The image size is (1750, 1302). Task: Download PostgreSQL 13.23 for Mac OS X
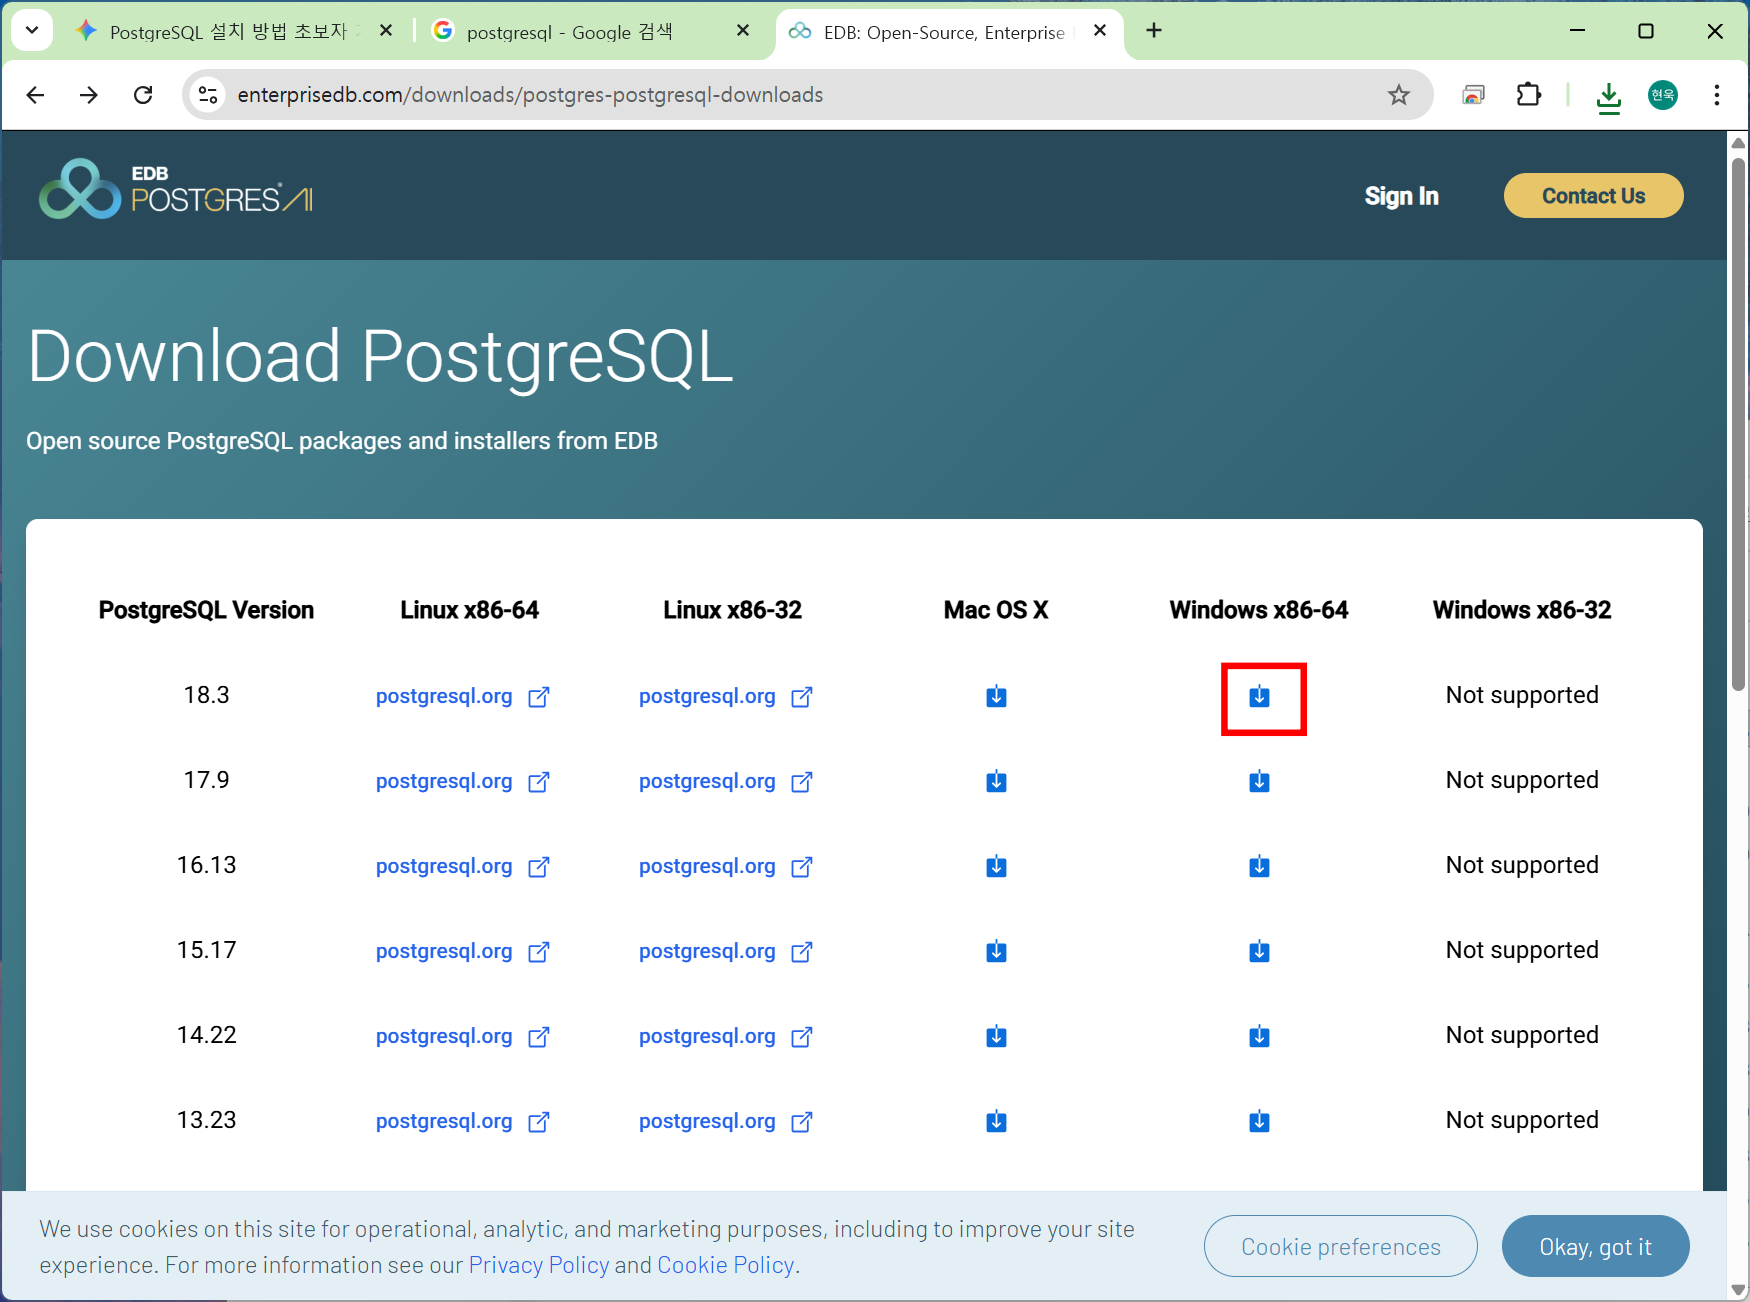pyautogui.click(x=996, y=1121)
